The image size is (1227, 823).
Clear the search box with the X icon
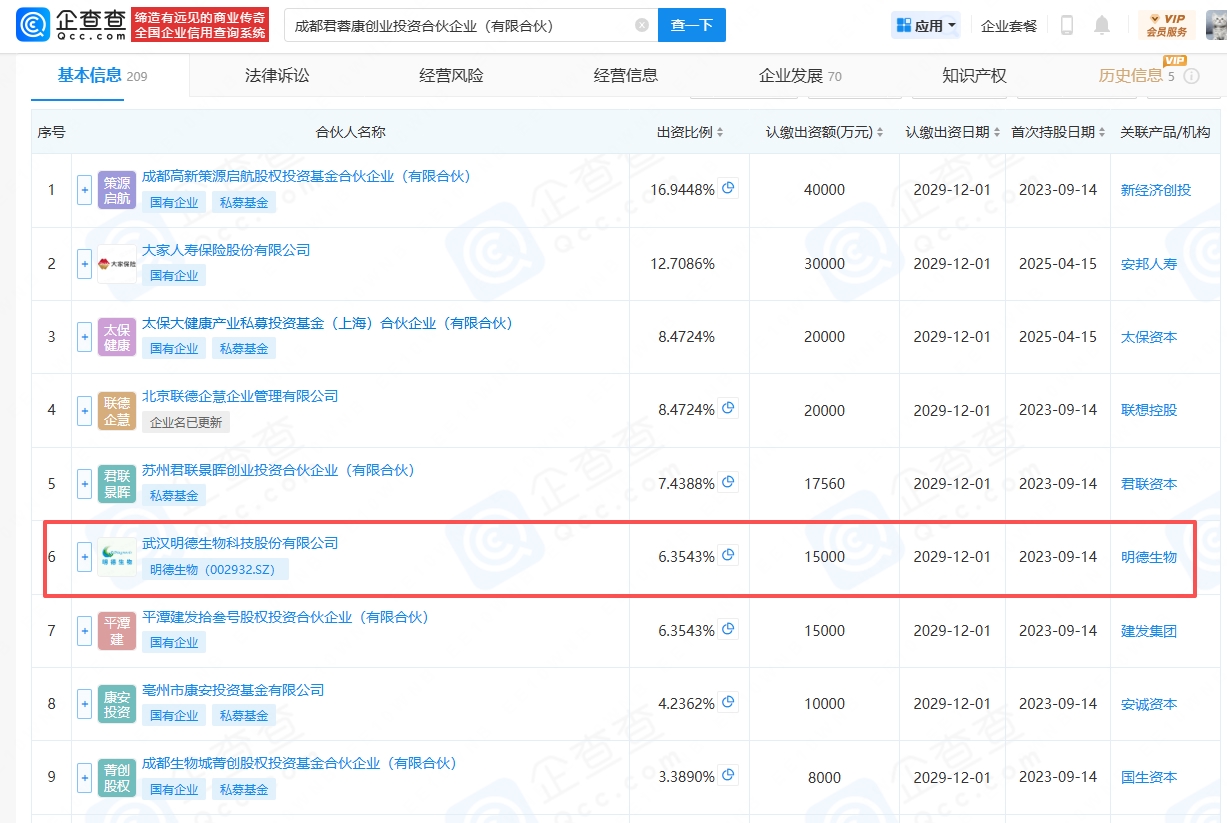click(642, 26)
